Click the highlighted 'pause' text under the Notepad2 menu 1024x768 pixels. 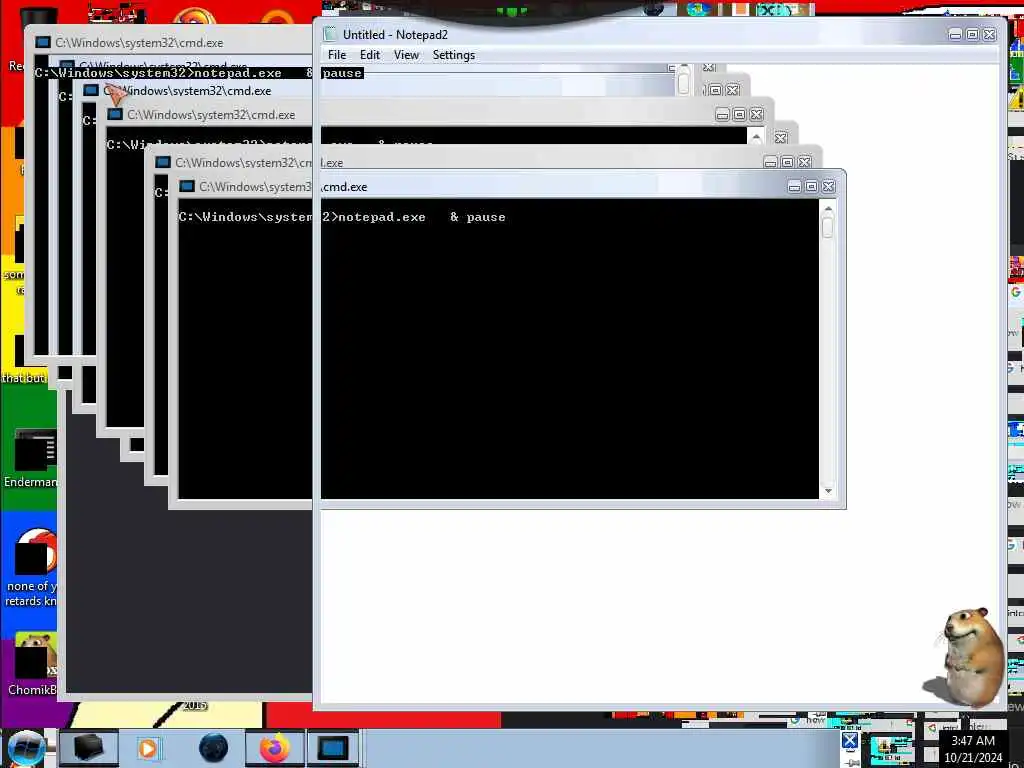[x=342, y=73]
